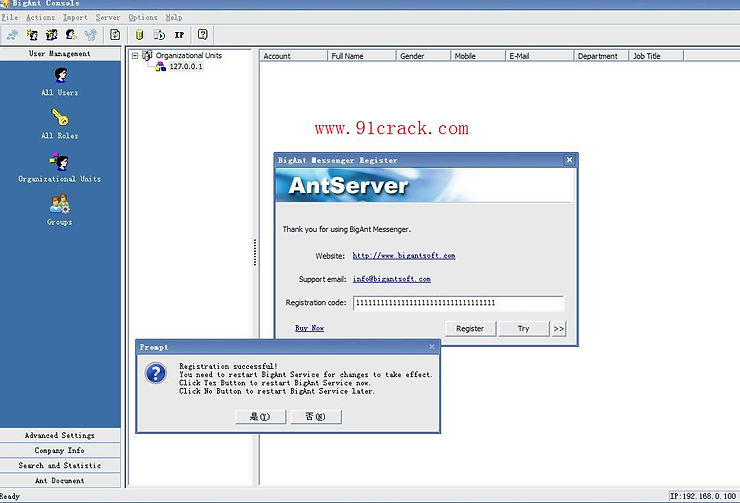
Task: Click the server start play toolbar icon
Action: 160,34
